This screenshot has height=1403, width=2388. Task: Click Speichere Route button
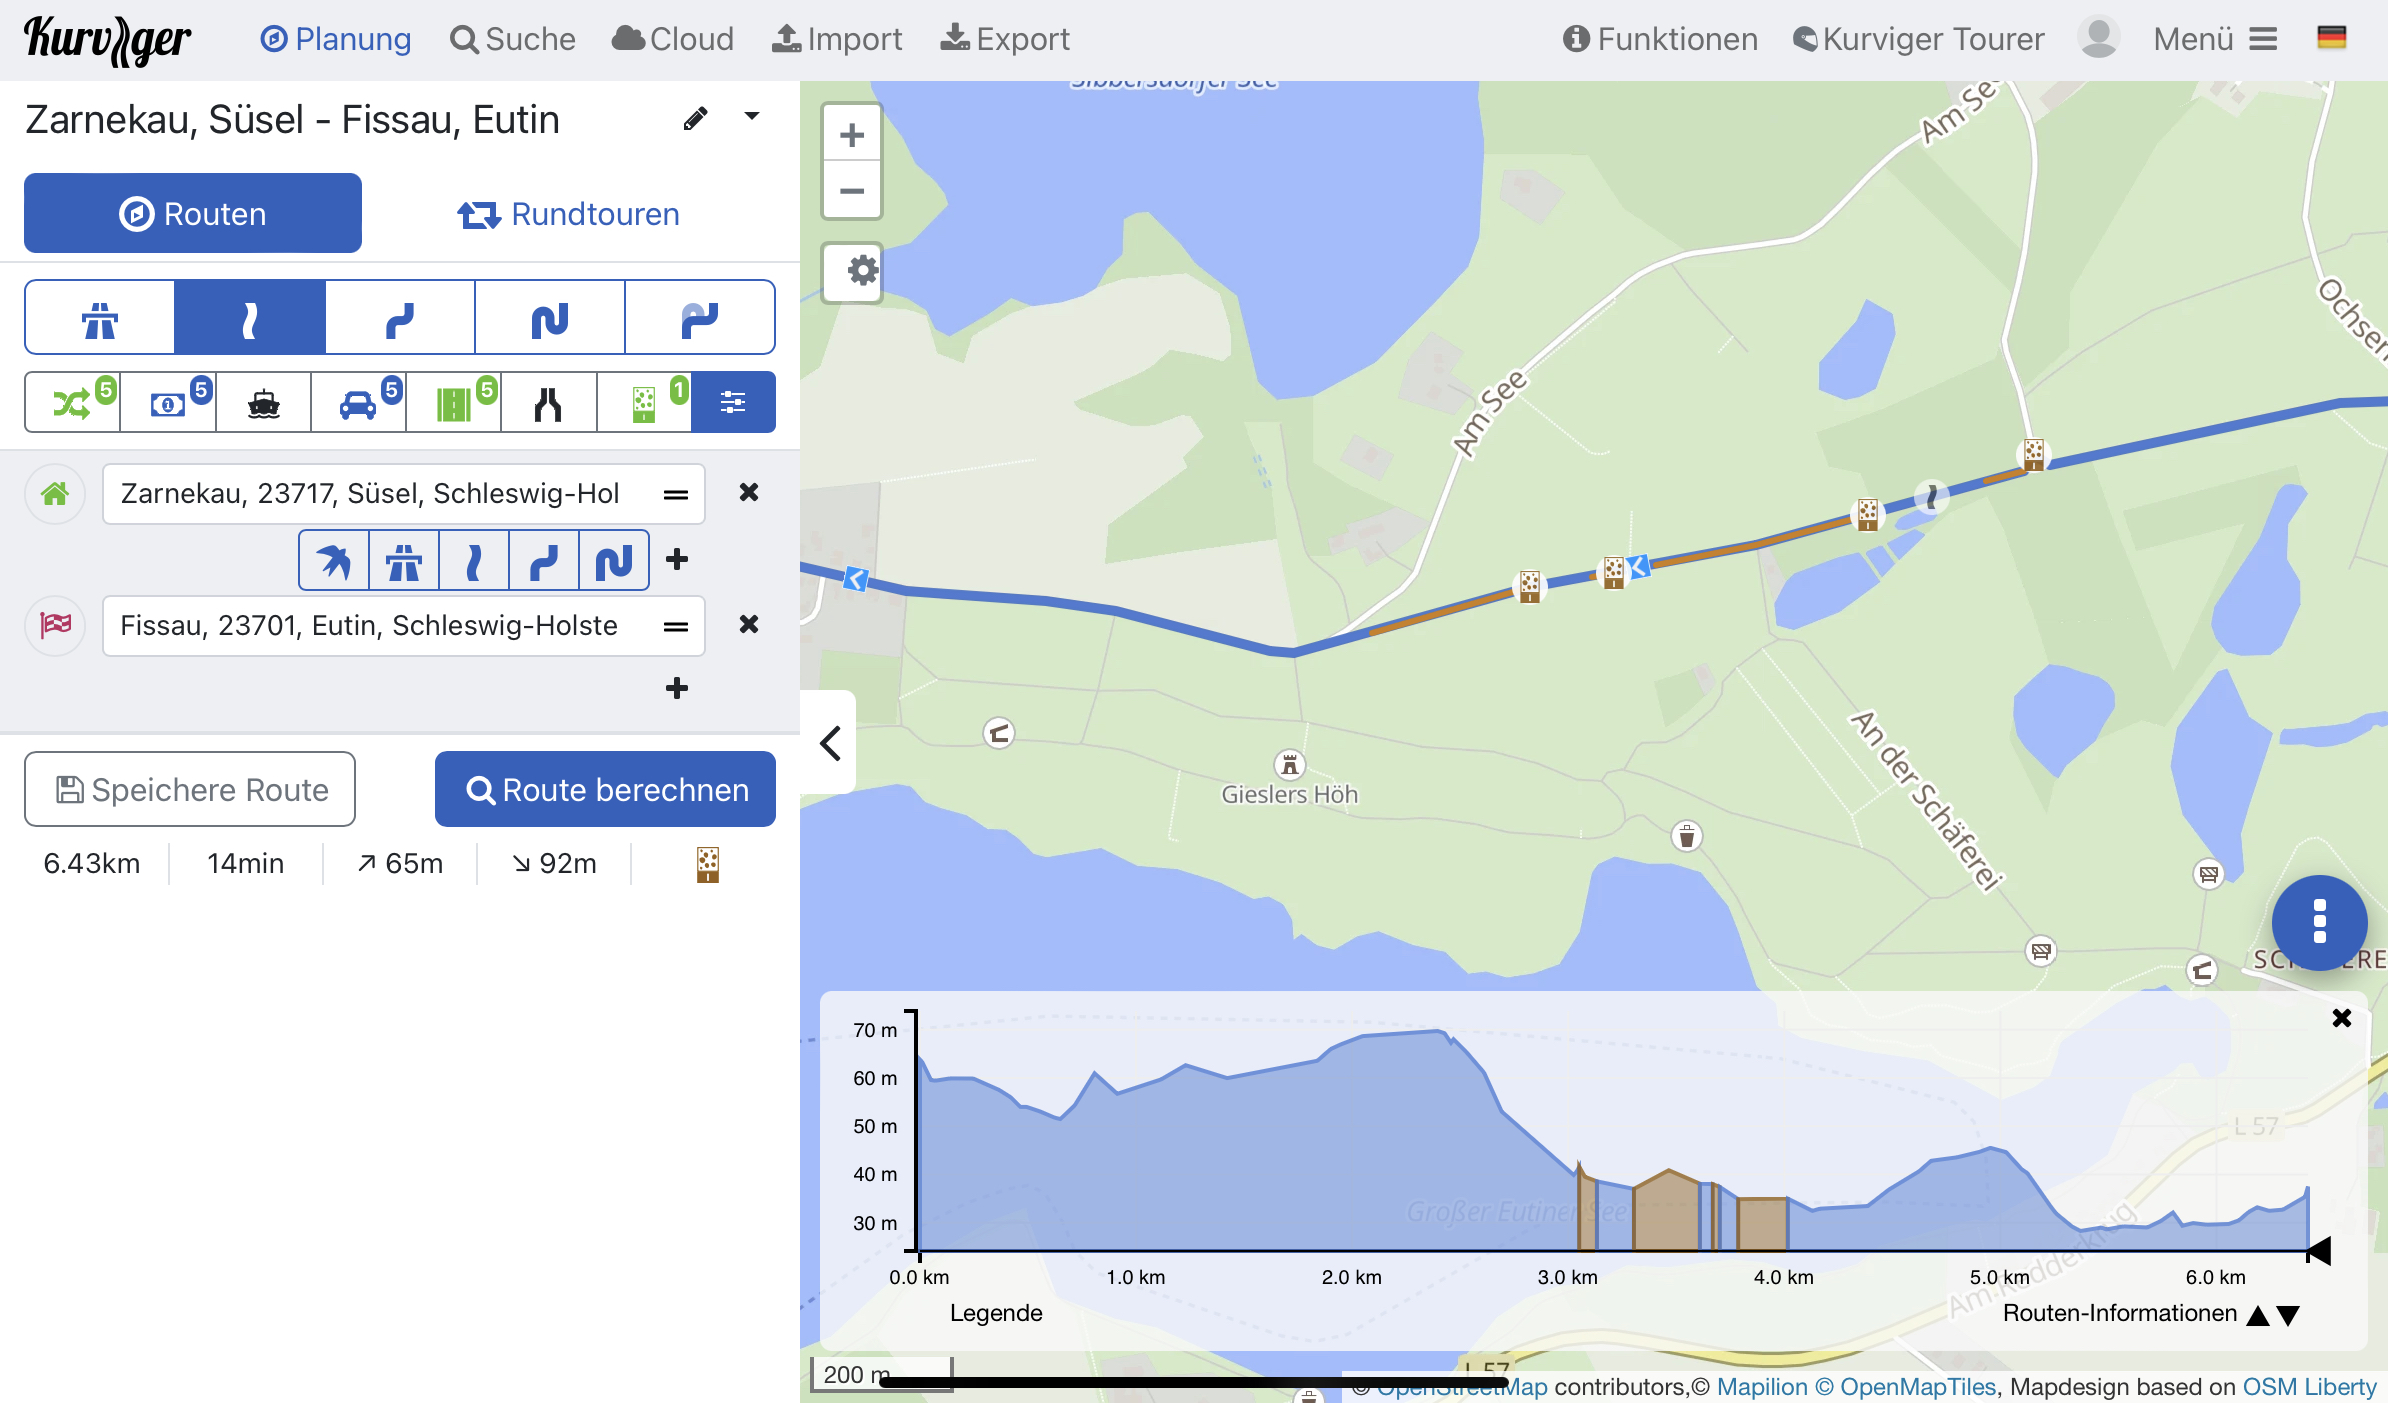tap(190, 790)
